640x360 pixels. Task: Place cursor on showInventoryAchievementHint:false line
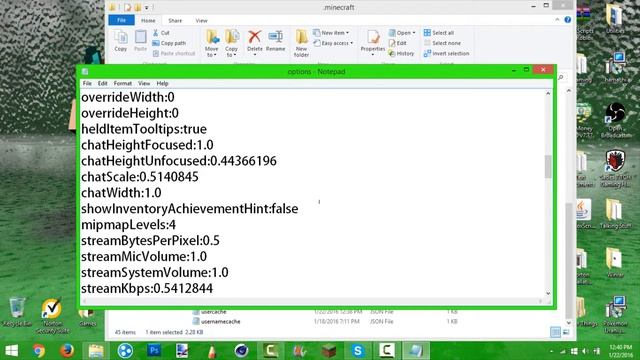(x=190, y=209)
